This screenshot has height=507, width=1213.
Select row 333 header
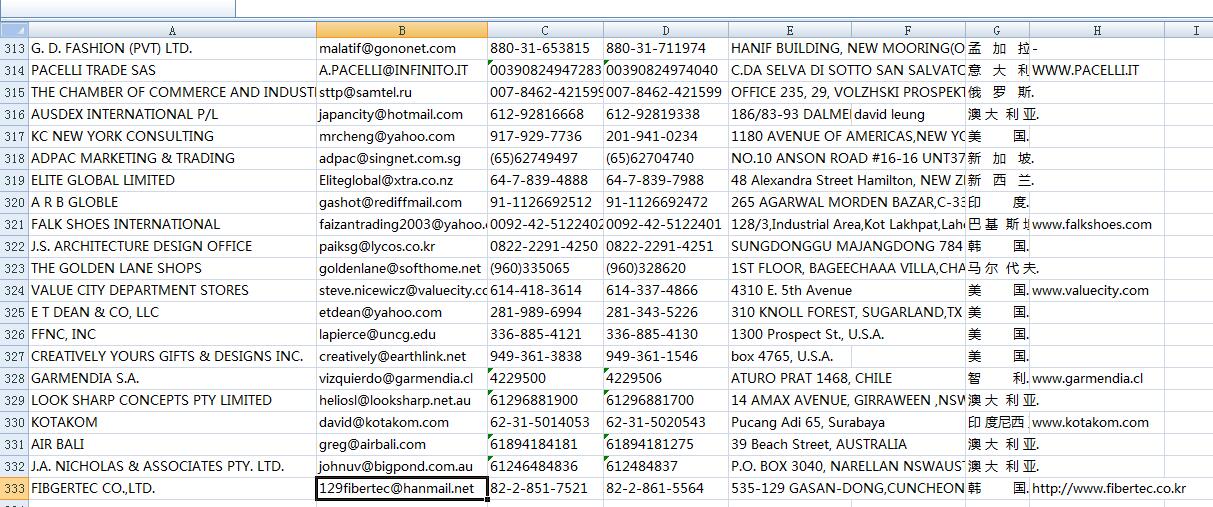tap(14, 488)
